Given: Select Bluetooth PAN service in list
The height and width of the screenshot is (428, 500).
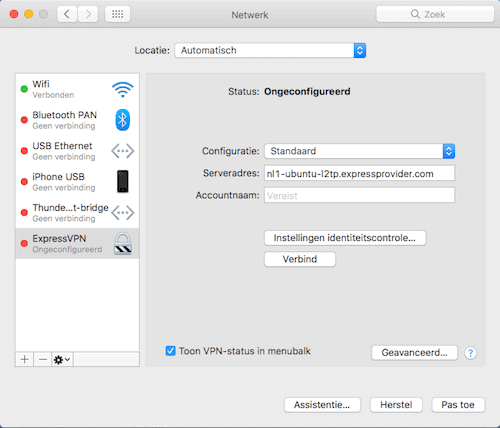Looking at the screenshot, I should (77, 120).
